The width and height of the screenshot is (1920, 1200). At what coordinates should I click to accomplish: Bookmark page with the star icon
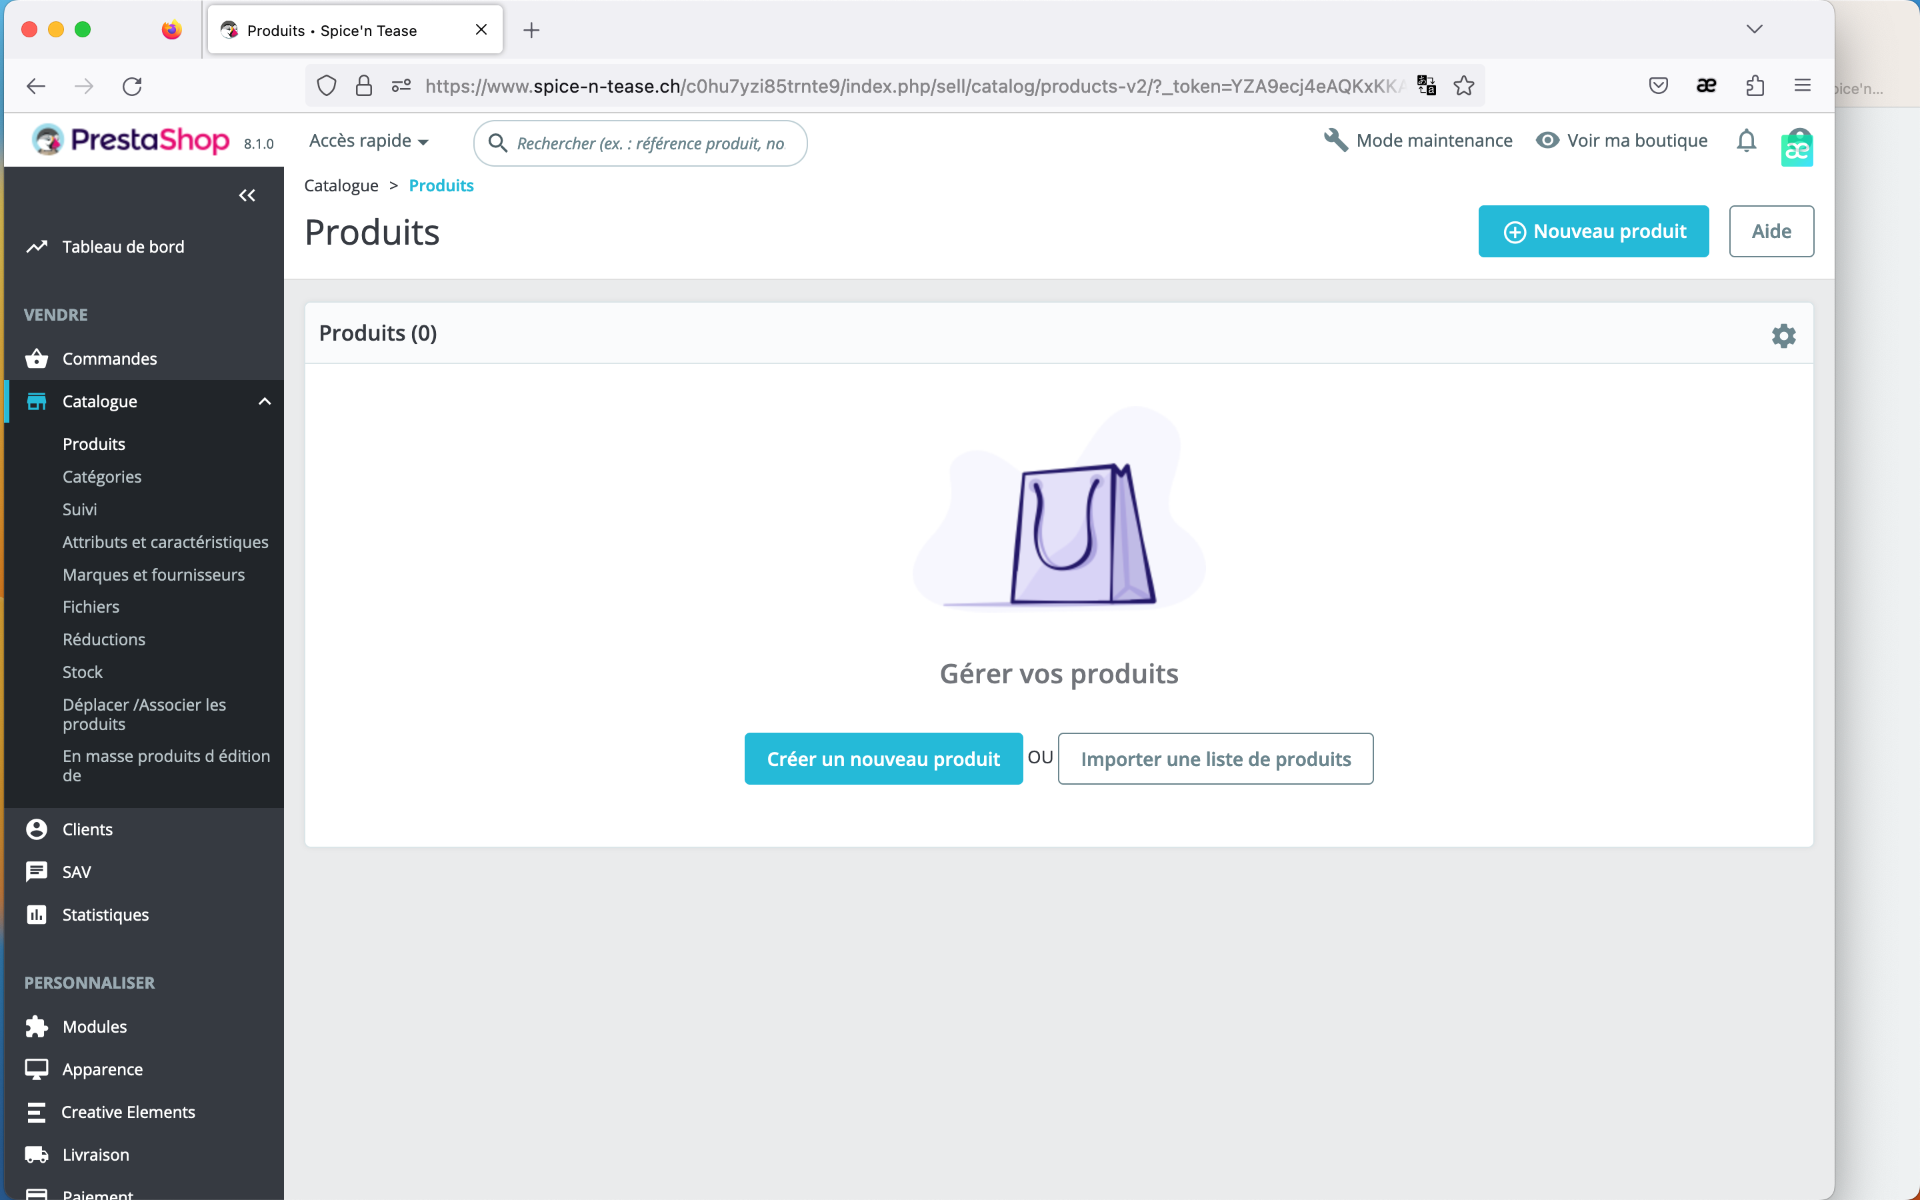tap(1464, 86)
